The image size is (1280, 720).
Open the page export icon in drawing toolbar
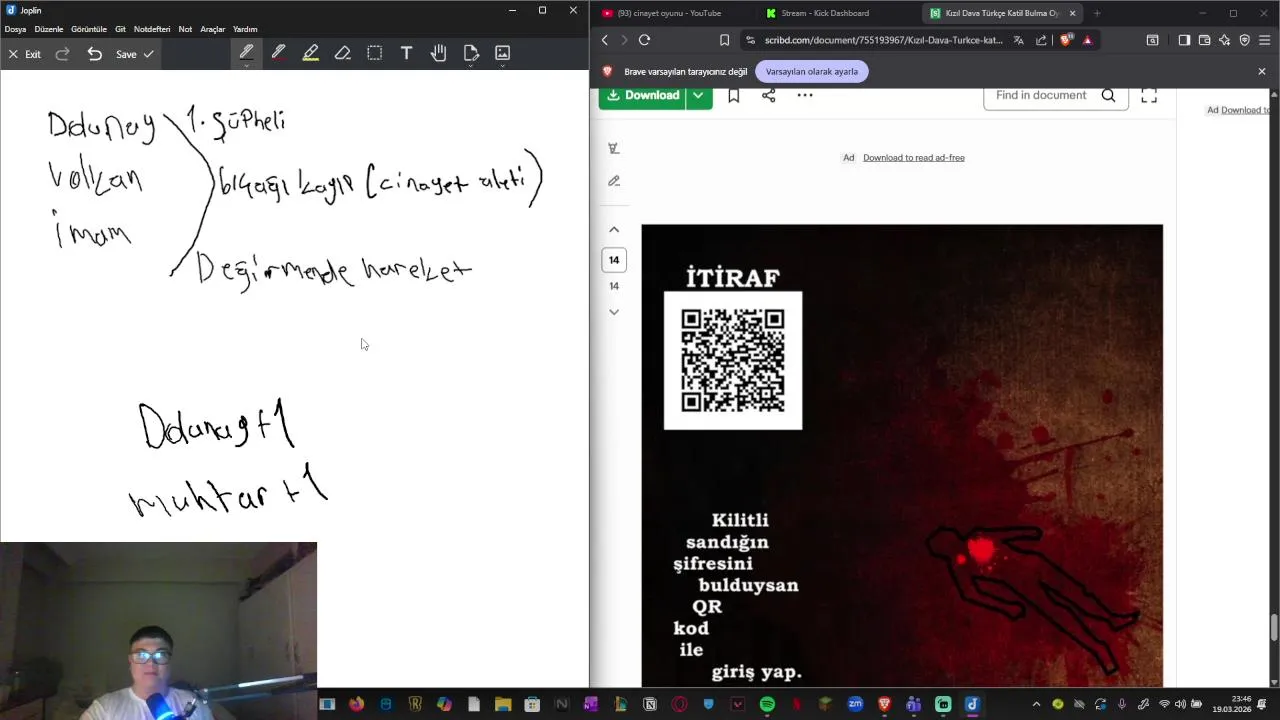pyautogui.click(x=471, y=53)
